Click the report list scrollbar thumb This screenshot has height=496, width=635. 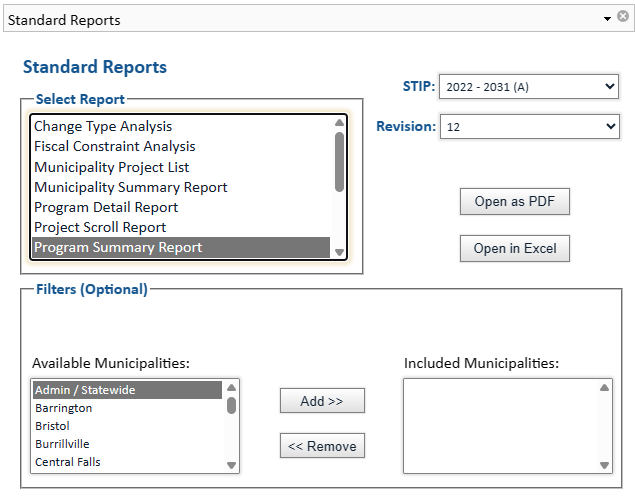339,162
